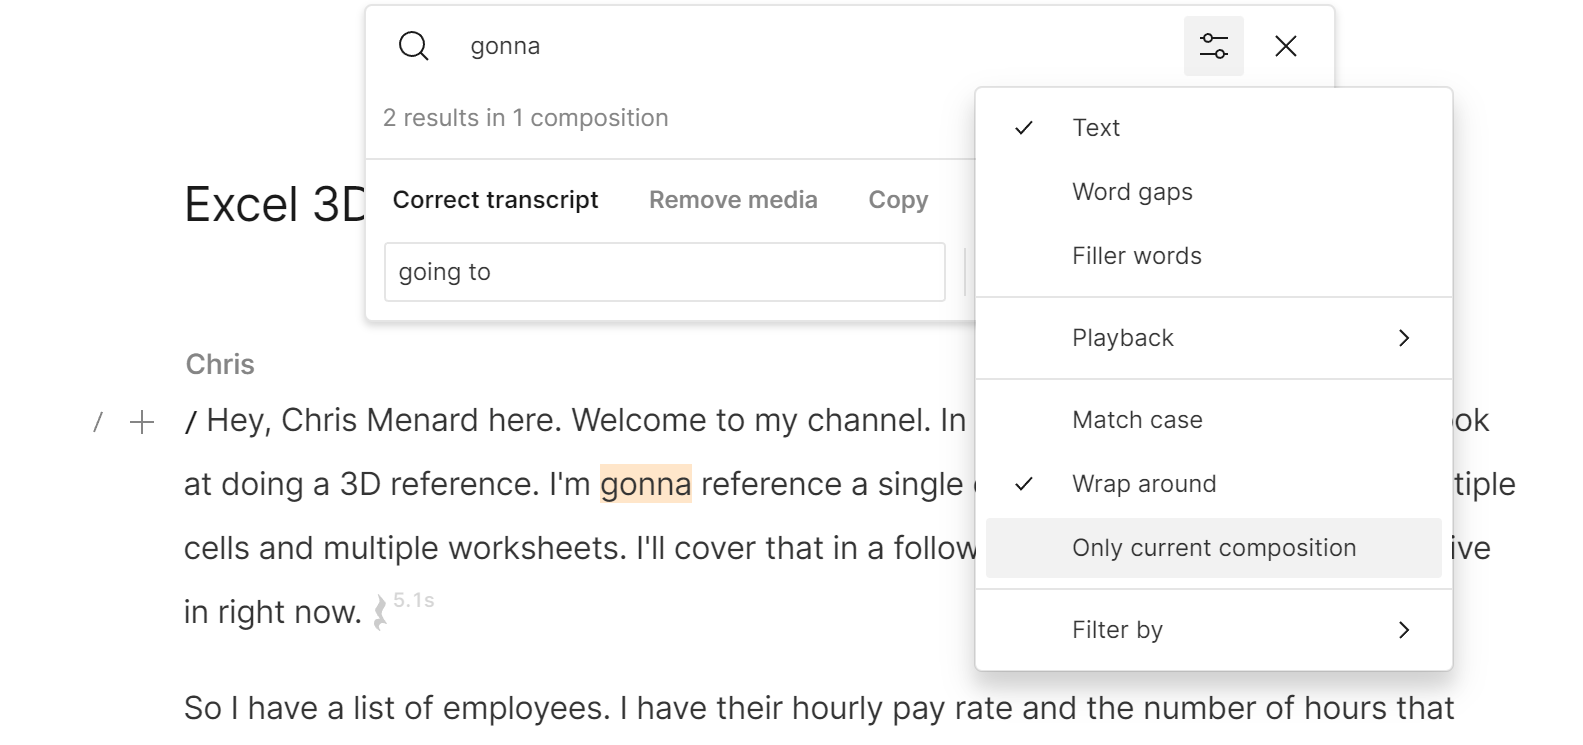Click text 'Hey, Chris Menard here.'

click(x=385, y=420)
